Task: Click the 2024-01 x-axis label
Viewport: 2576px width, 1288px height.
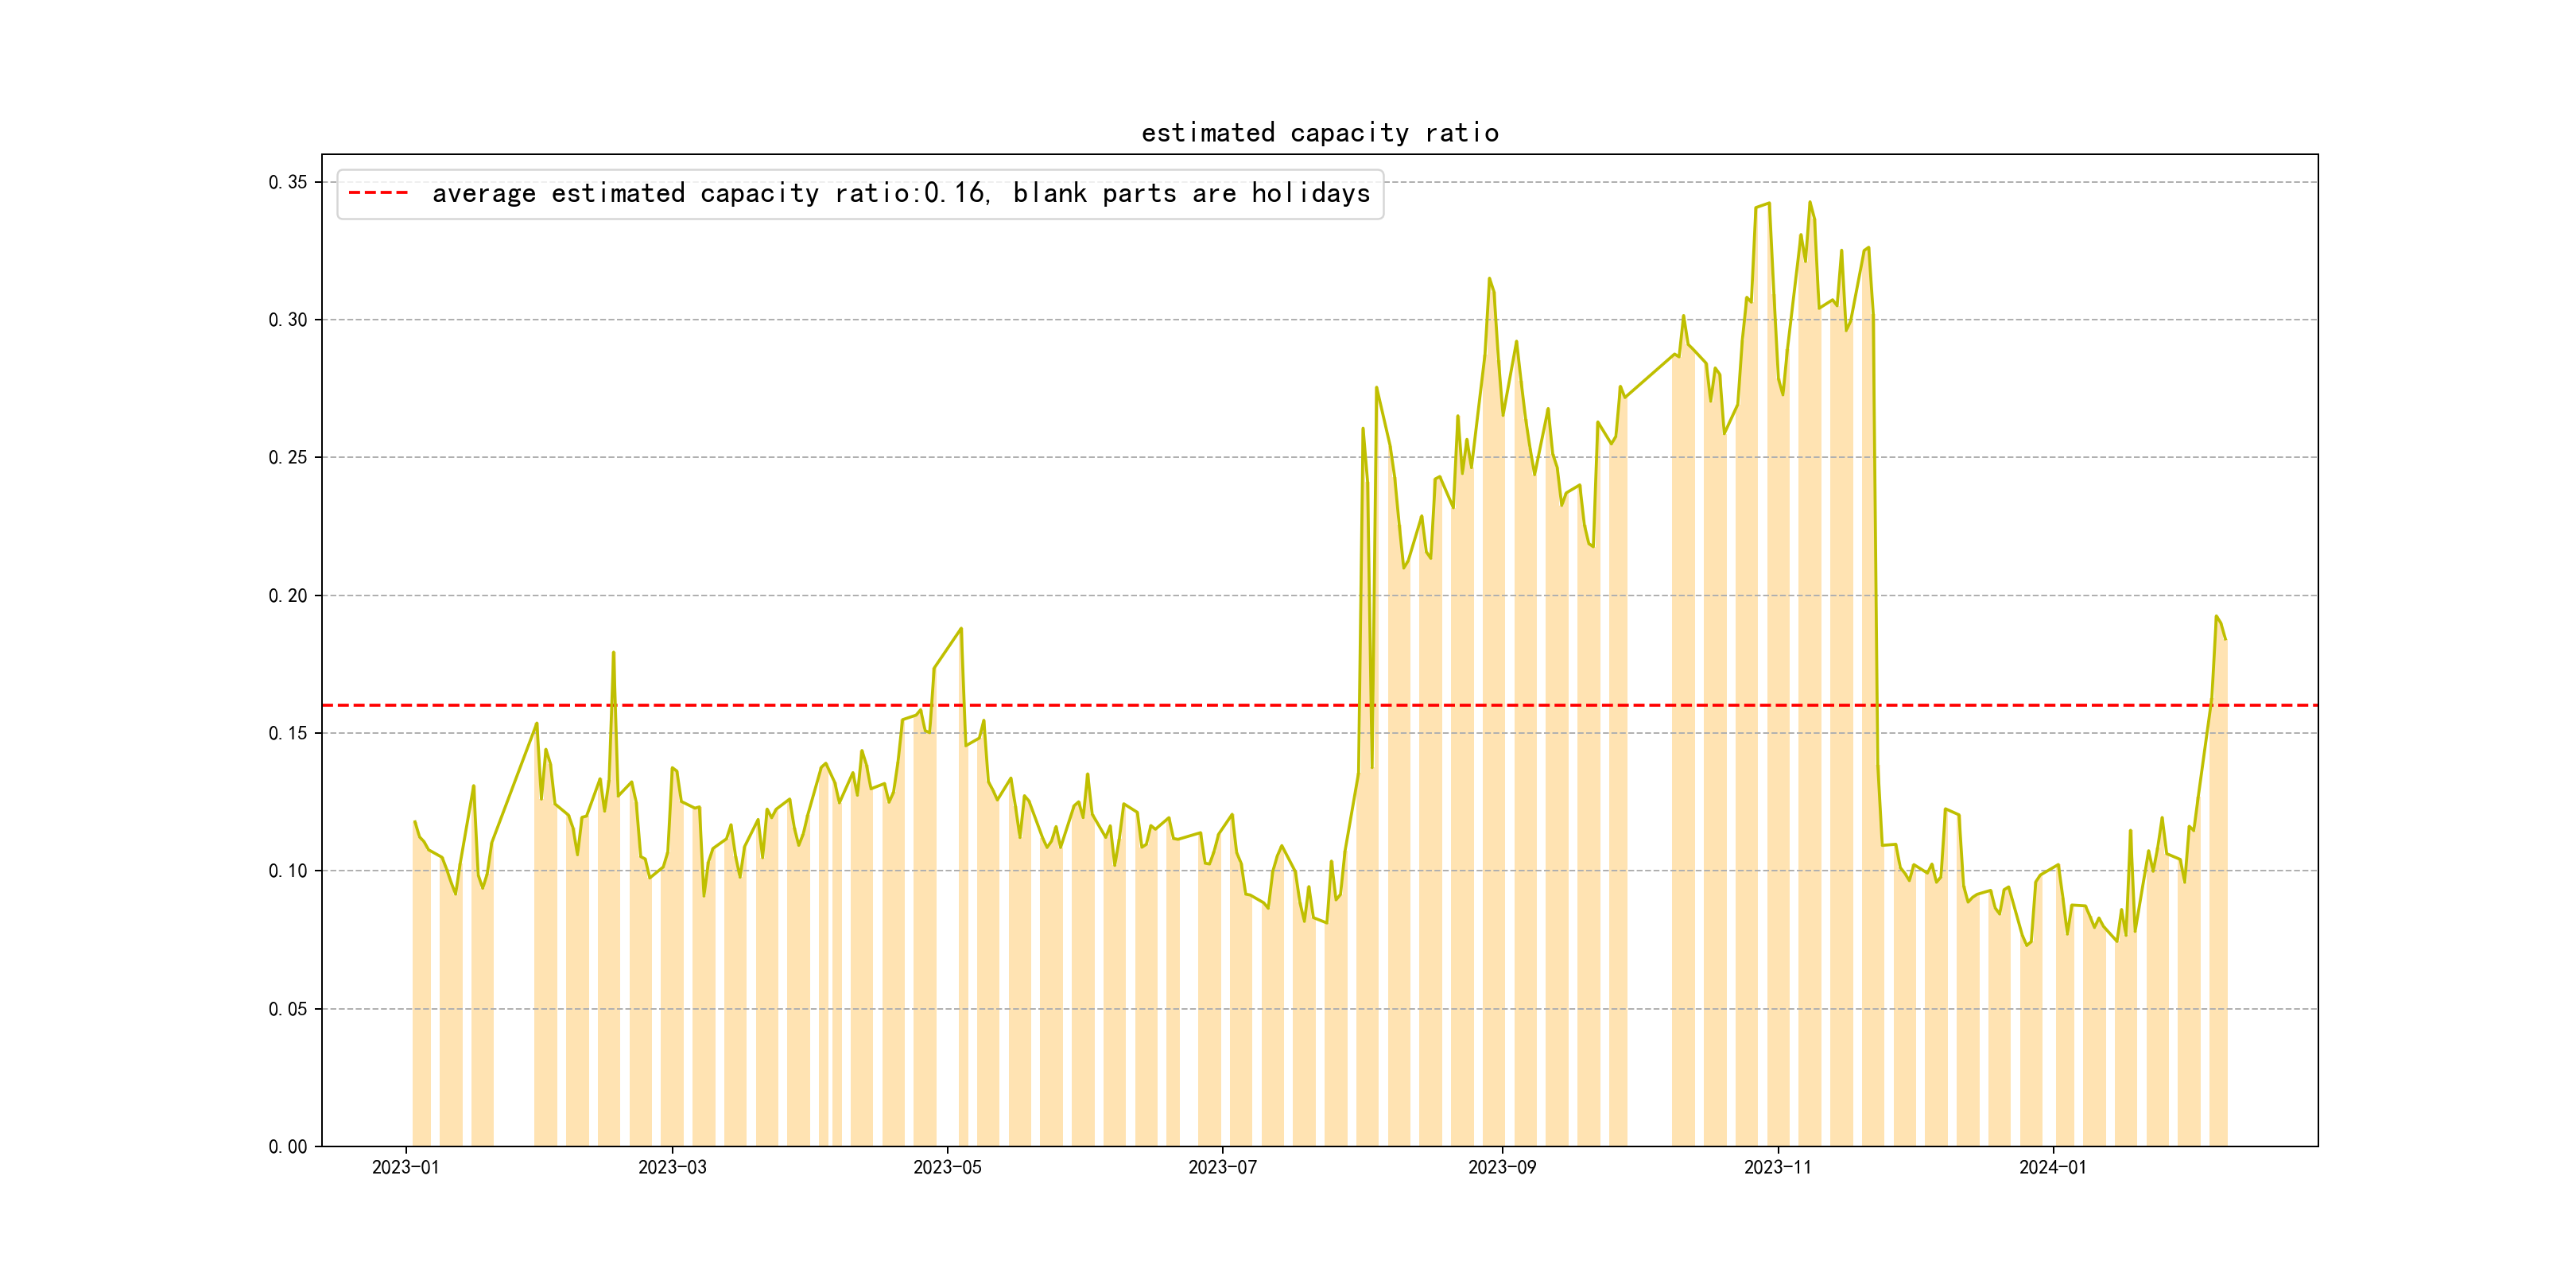Action: coord(2053,1167)
